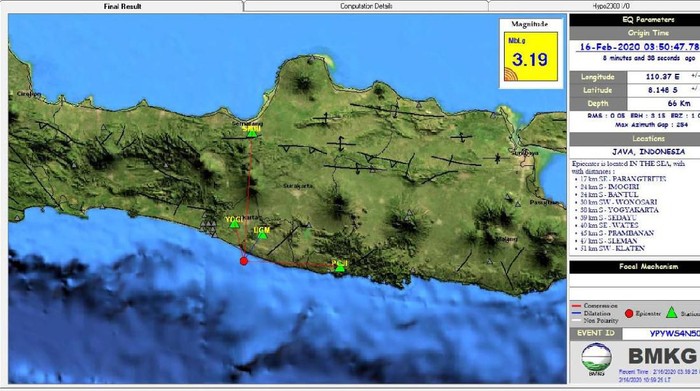
Task: Click '24 km S - BANTUL' entry
Action: pyautogui.click(x=609, y=195)
